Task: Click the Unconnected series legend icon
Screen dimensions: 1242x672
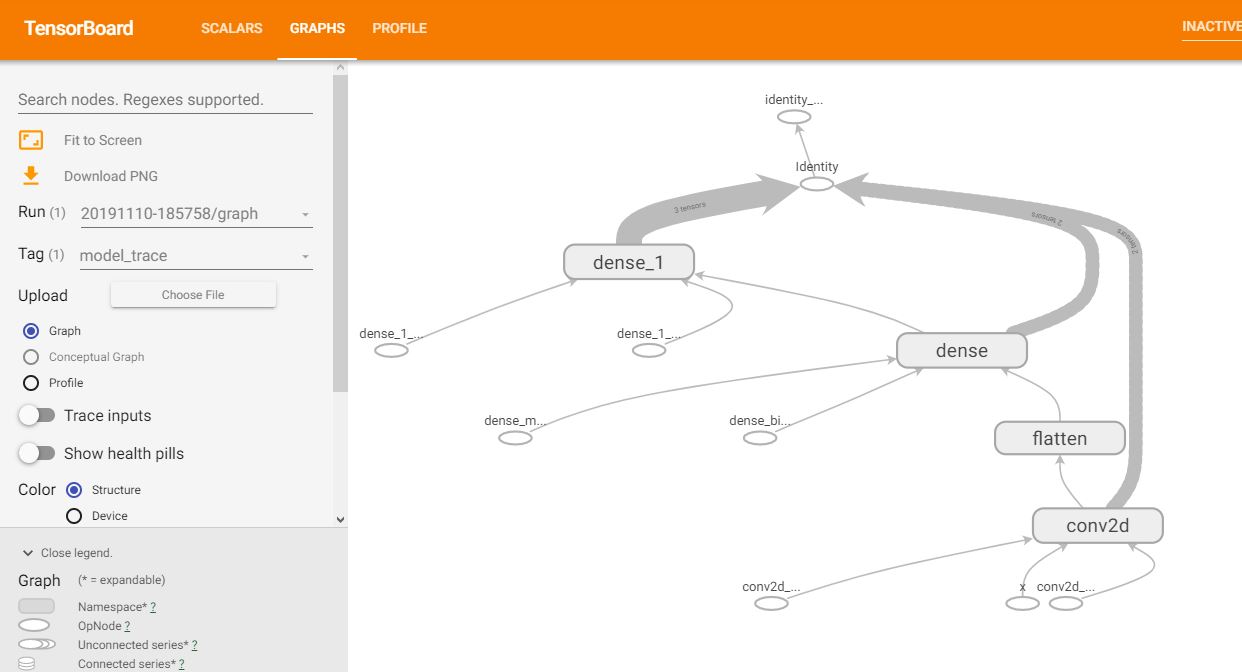Action: coord(36,644)
